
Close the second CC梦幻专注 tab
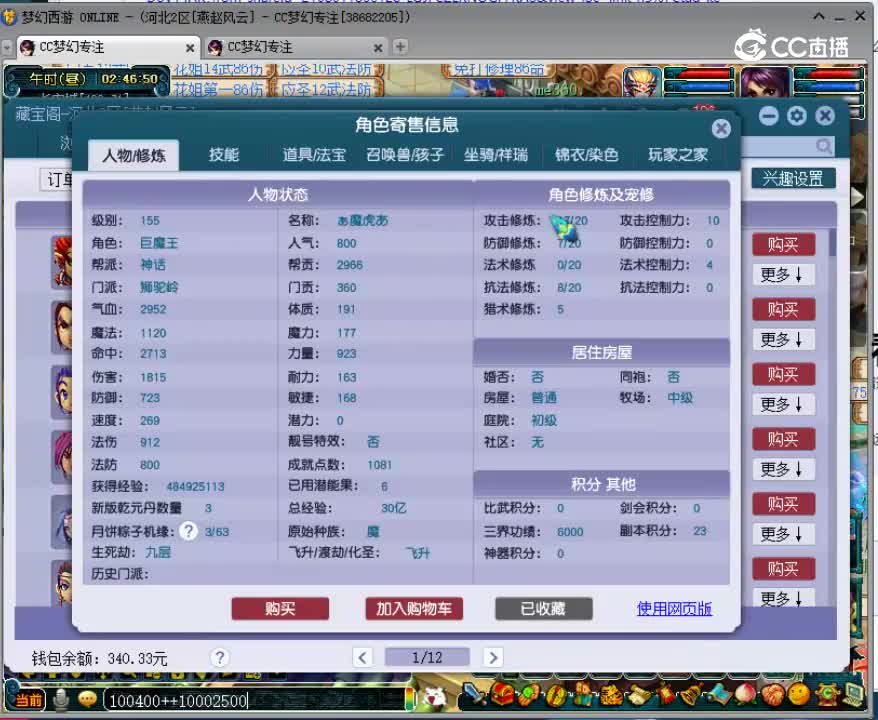click(x=378, y=48)
